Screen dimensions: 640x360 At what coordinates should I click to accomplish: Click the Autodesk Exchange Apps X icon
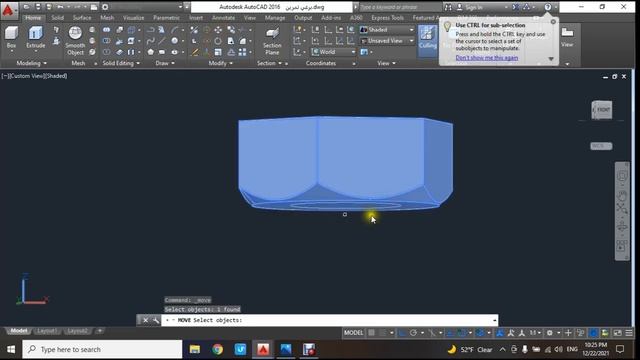coord(516,7)
